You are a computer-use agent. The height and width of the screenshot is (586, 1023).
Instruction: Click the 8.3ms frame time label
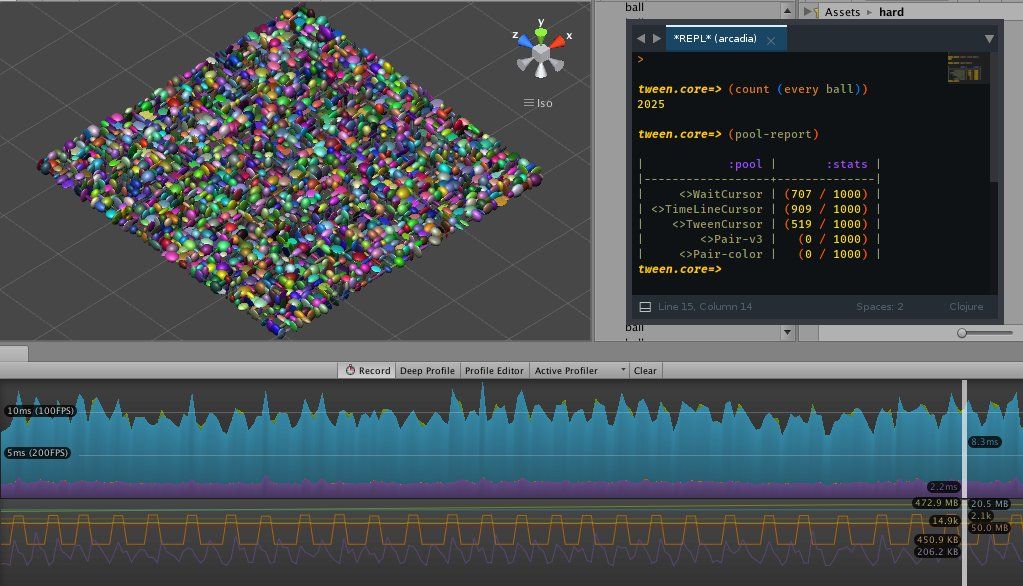[985, 442]
